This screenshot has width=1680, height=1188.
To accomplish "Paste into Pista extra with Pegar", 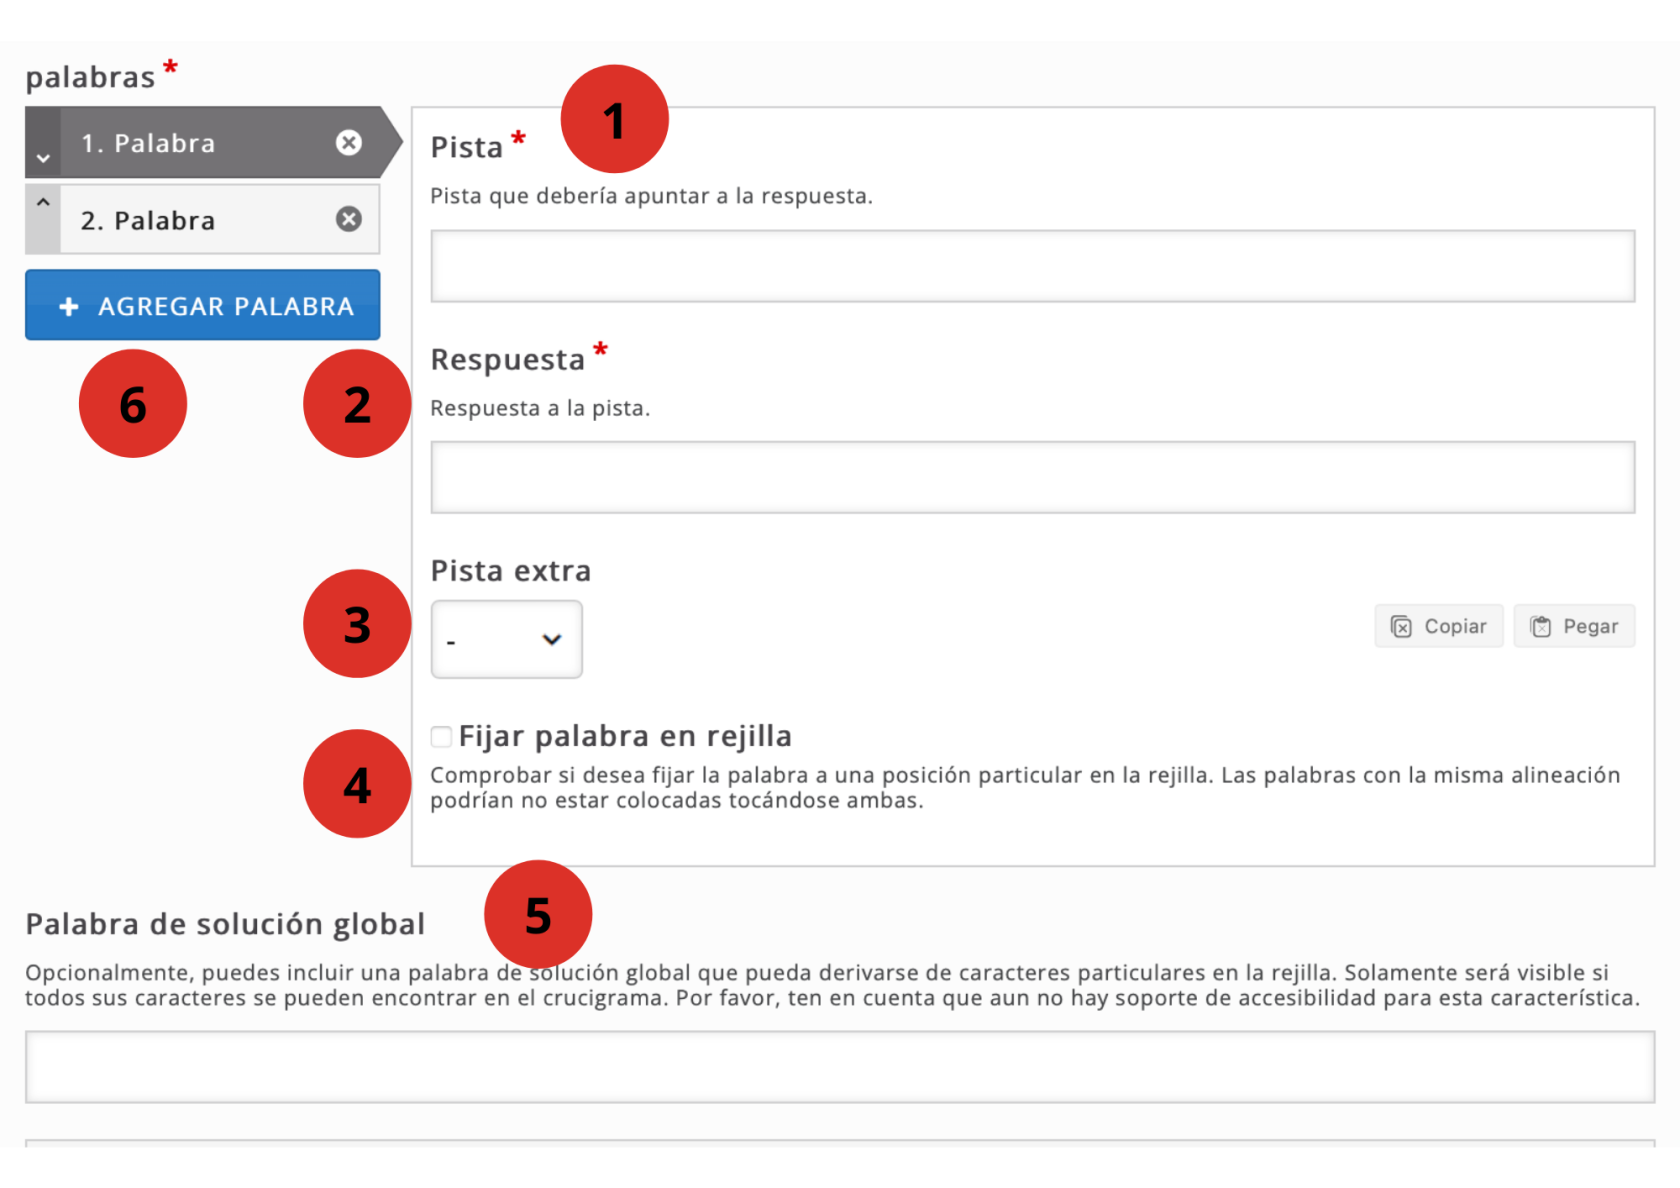I will [1574, 626].
